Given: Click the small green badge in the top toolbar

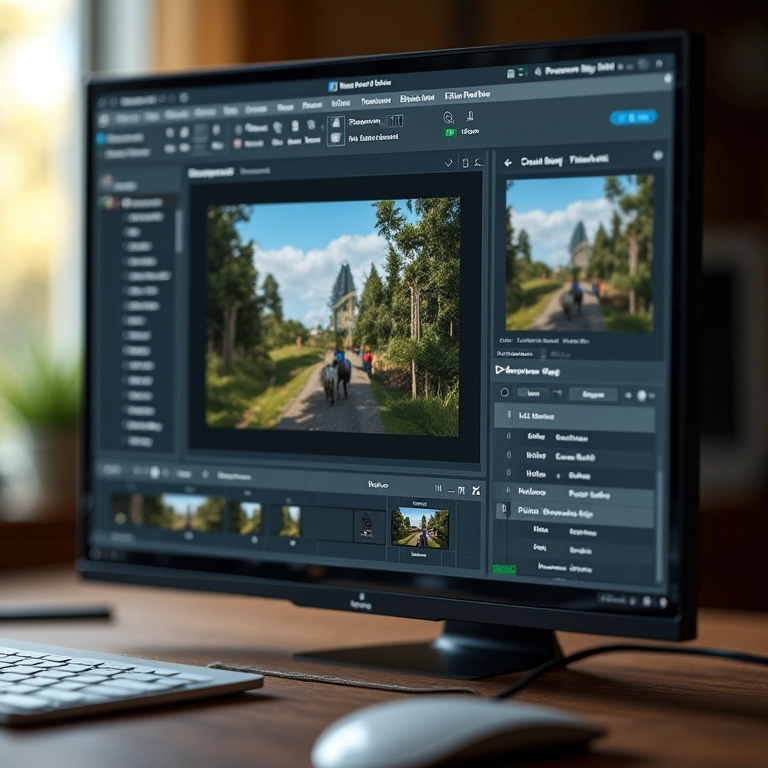Looking at the screenshot, I should (449, 132).
